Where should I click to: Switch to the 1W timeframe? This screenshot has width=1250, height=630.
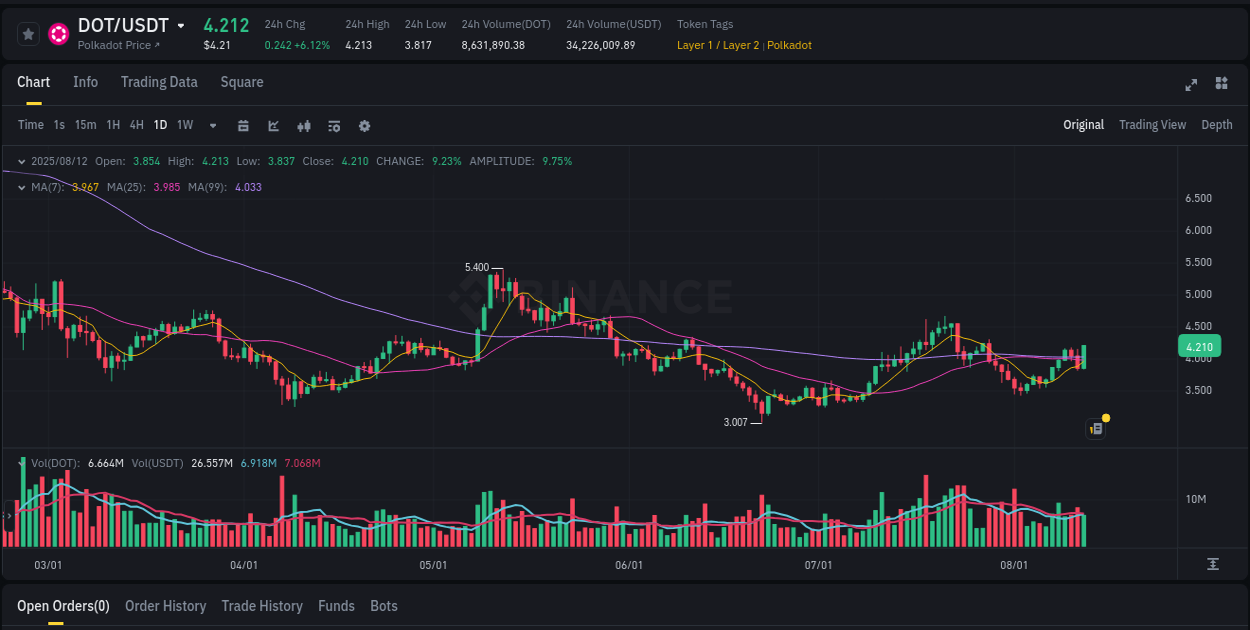pos(184,125)
